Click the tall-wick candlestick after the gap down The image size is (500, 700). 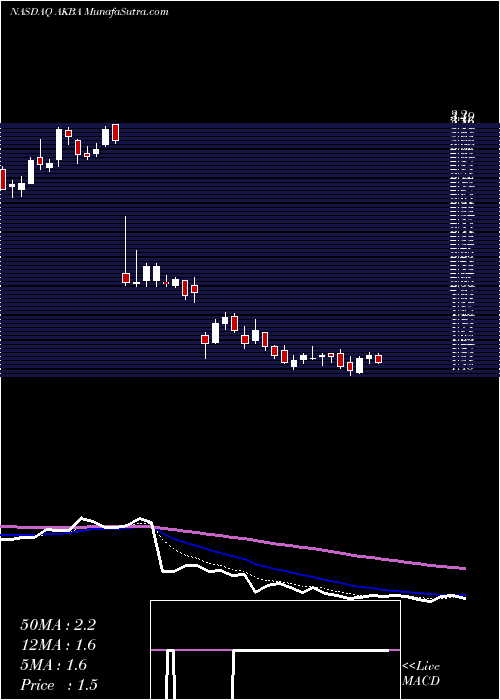[125, 250]
